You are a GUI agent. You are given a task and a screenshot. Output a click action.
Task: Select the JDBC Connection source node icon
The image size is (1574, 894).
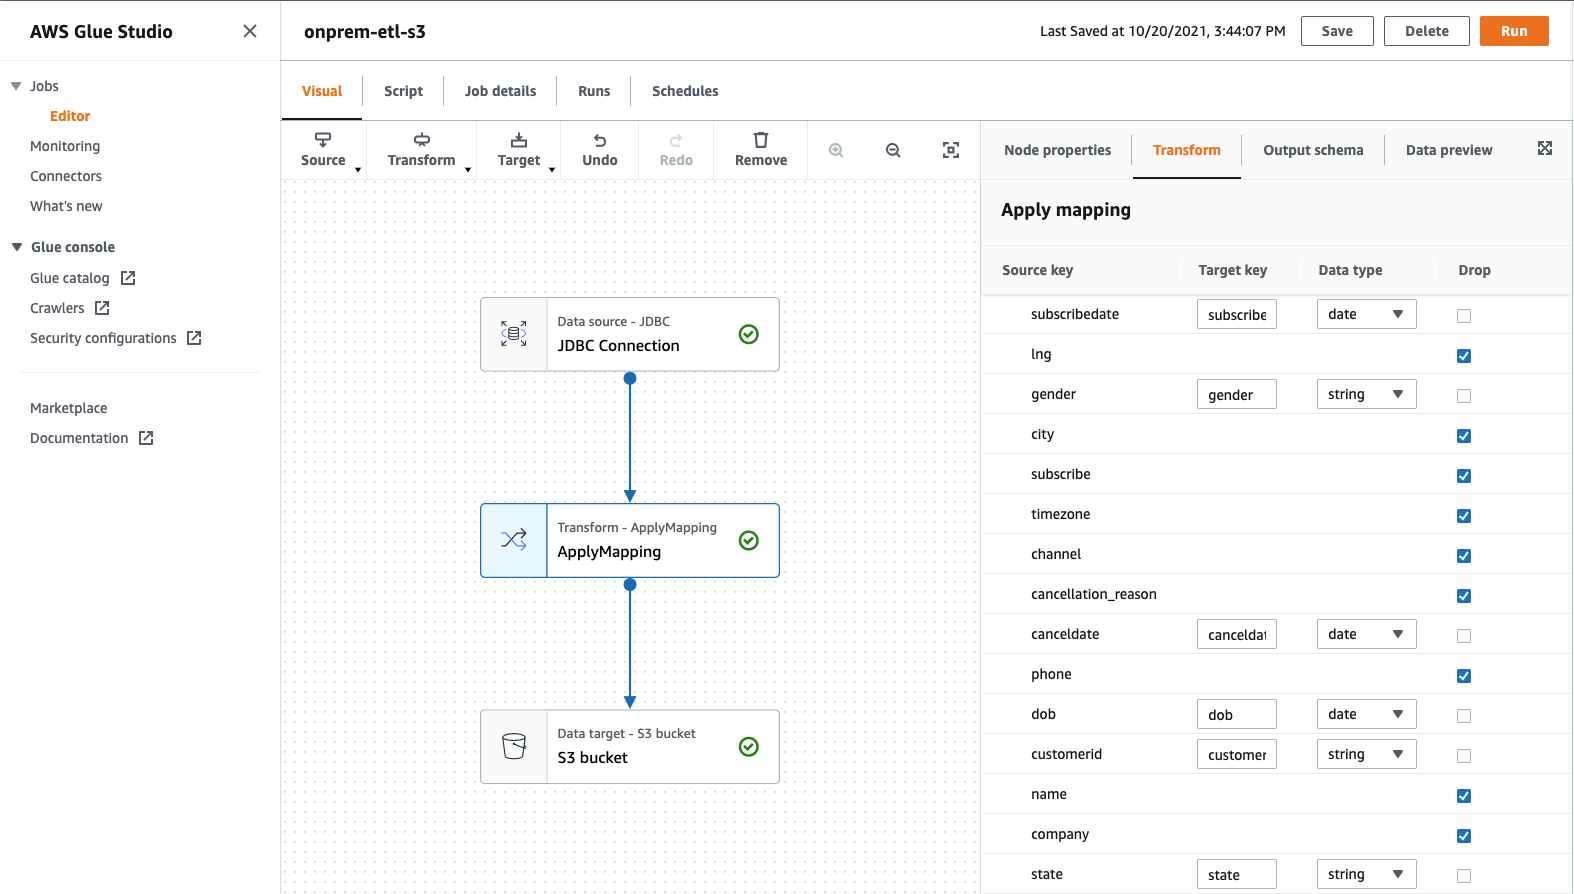tap(514, 334)
